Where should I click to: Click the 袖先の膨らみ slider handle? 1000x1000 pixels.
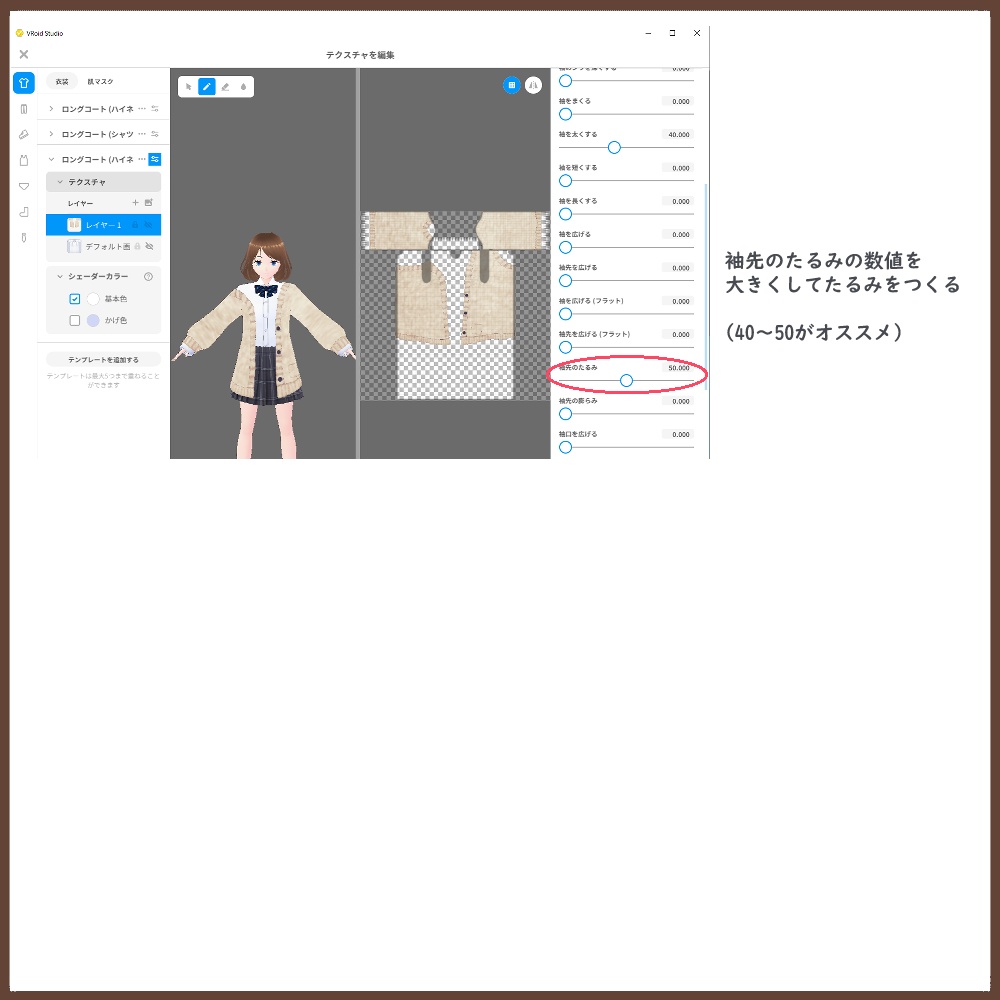(565, 414)
